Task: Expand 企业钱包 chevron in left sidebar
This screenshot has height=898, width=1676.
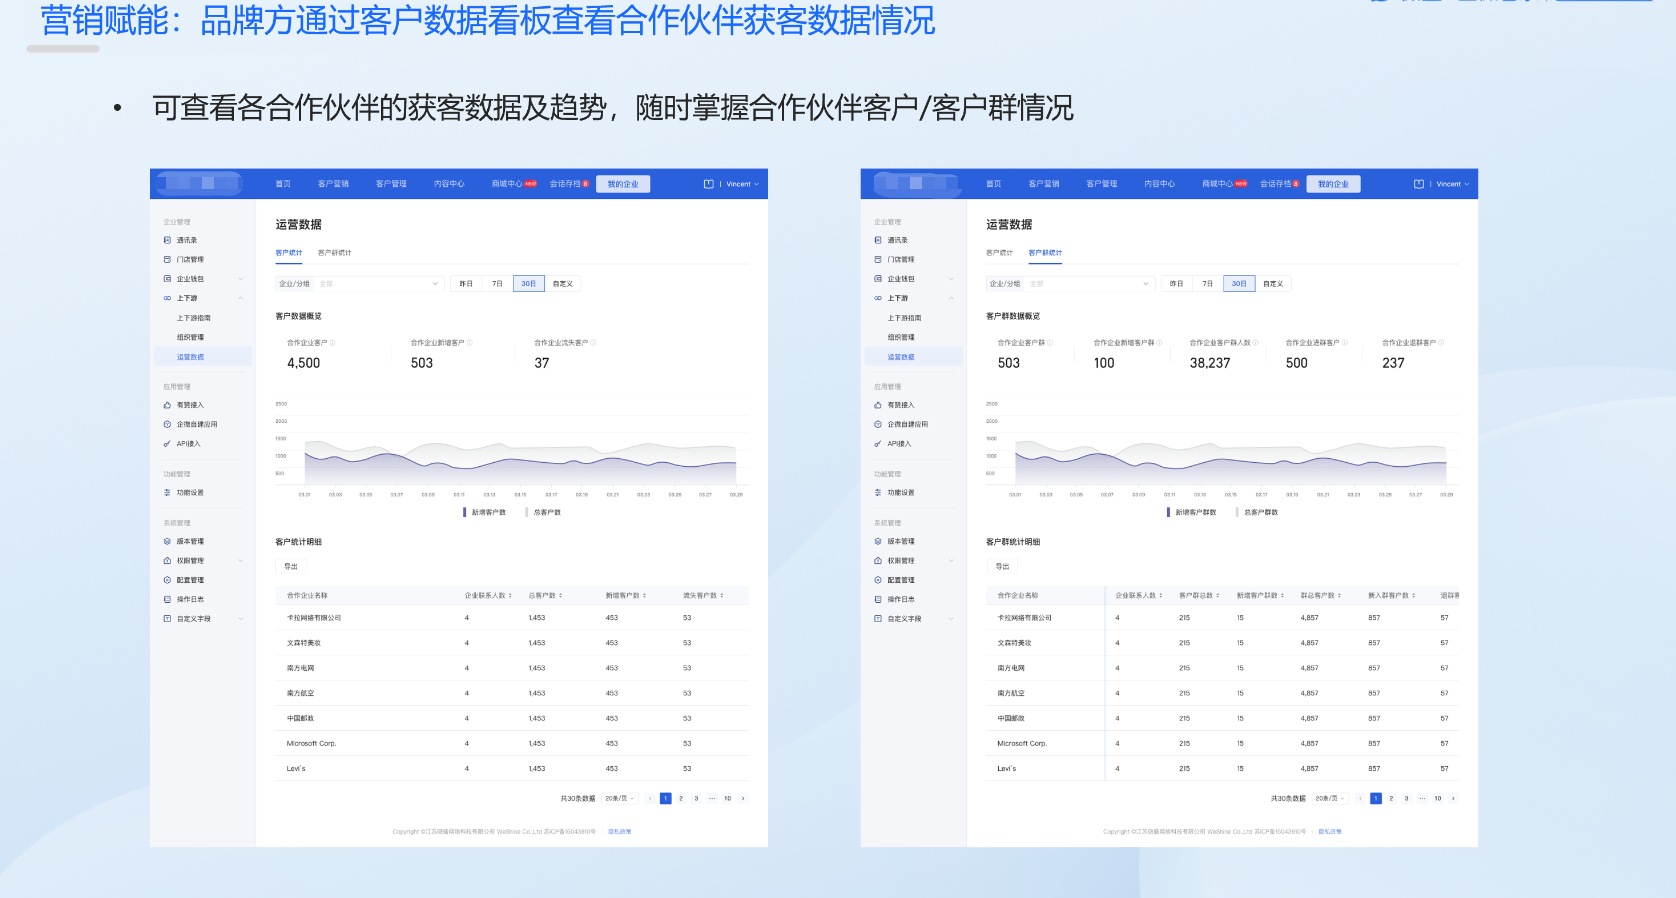Action: (240, 279)
